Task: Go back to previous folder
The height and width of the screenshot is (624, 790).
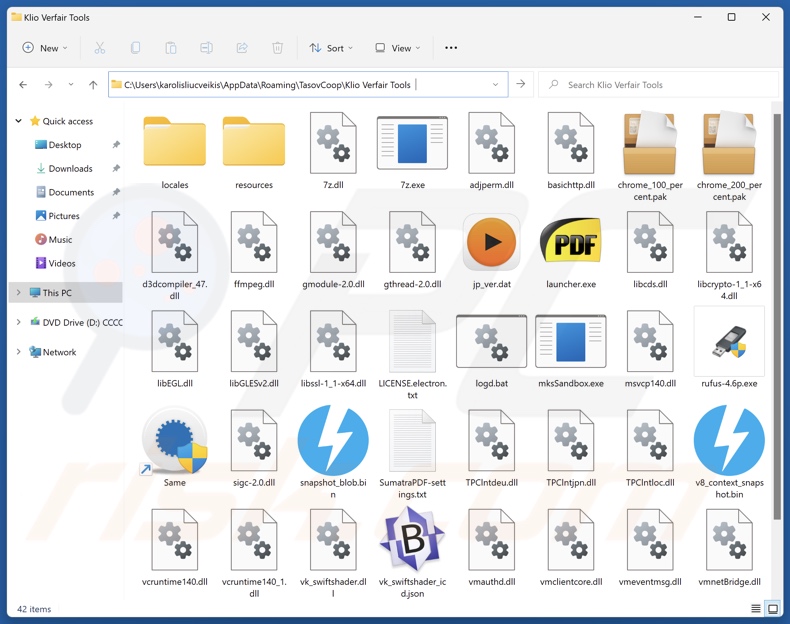Action: coord(23,85)
